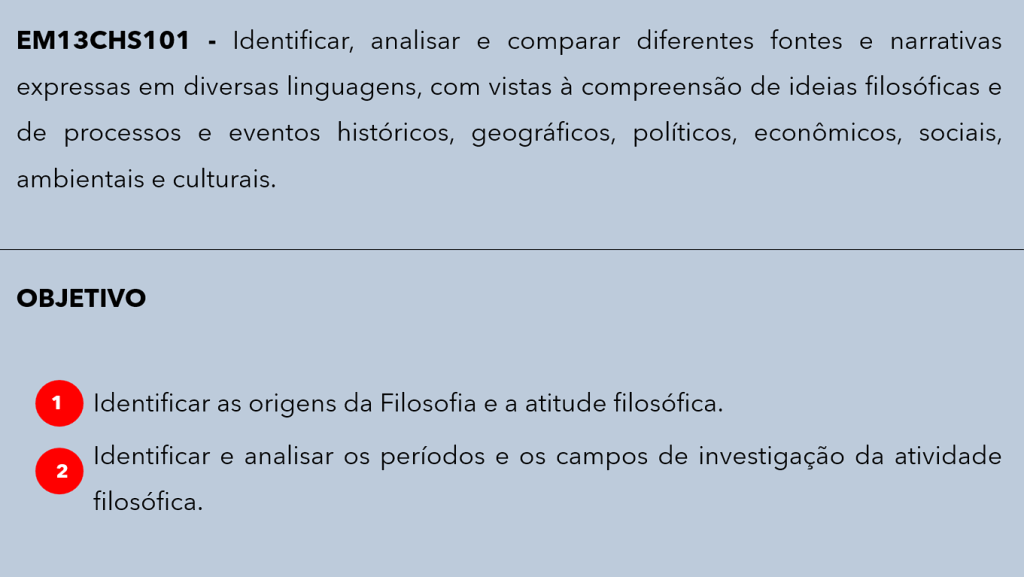
Task: Click the red circle numbered 2
Action: (62, 471)
